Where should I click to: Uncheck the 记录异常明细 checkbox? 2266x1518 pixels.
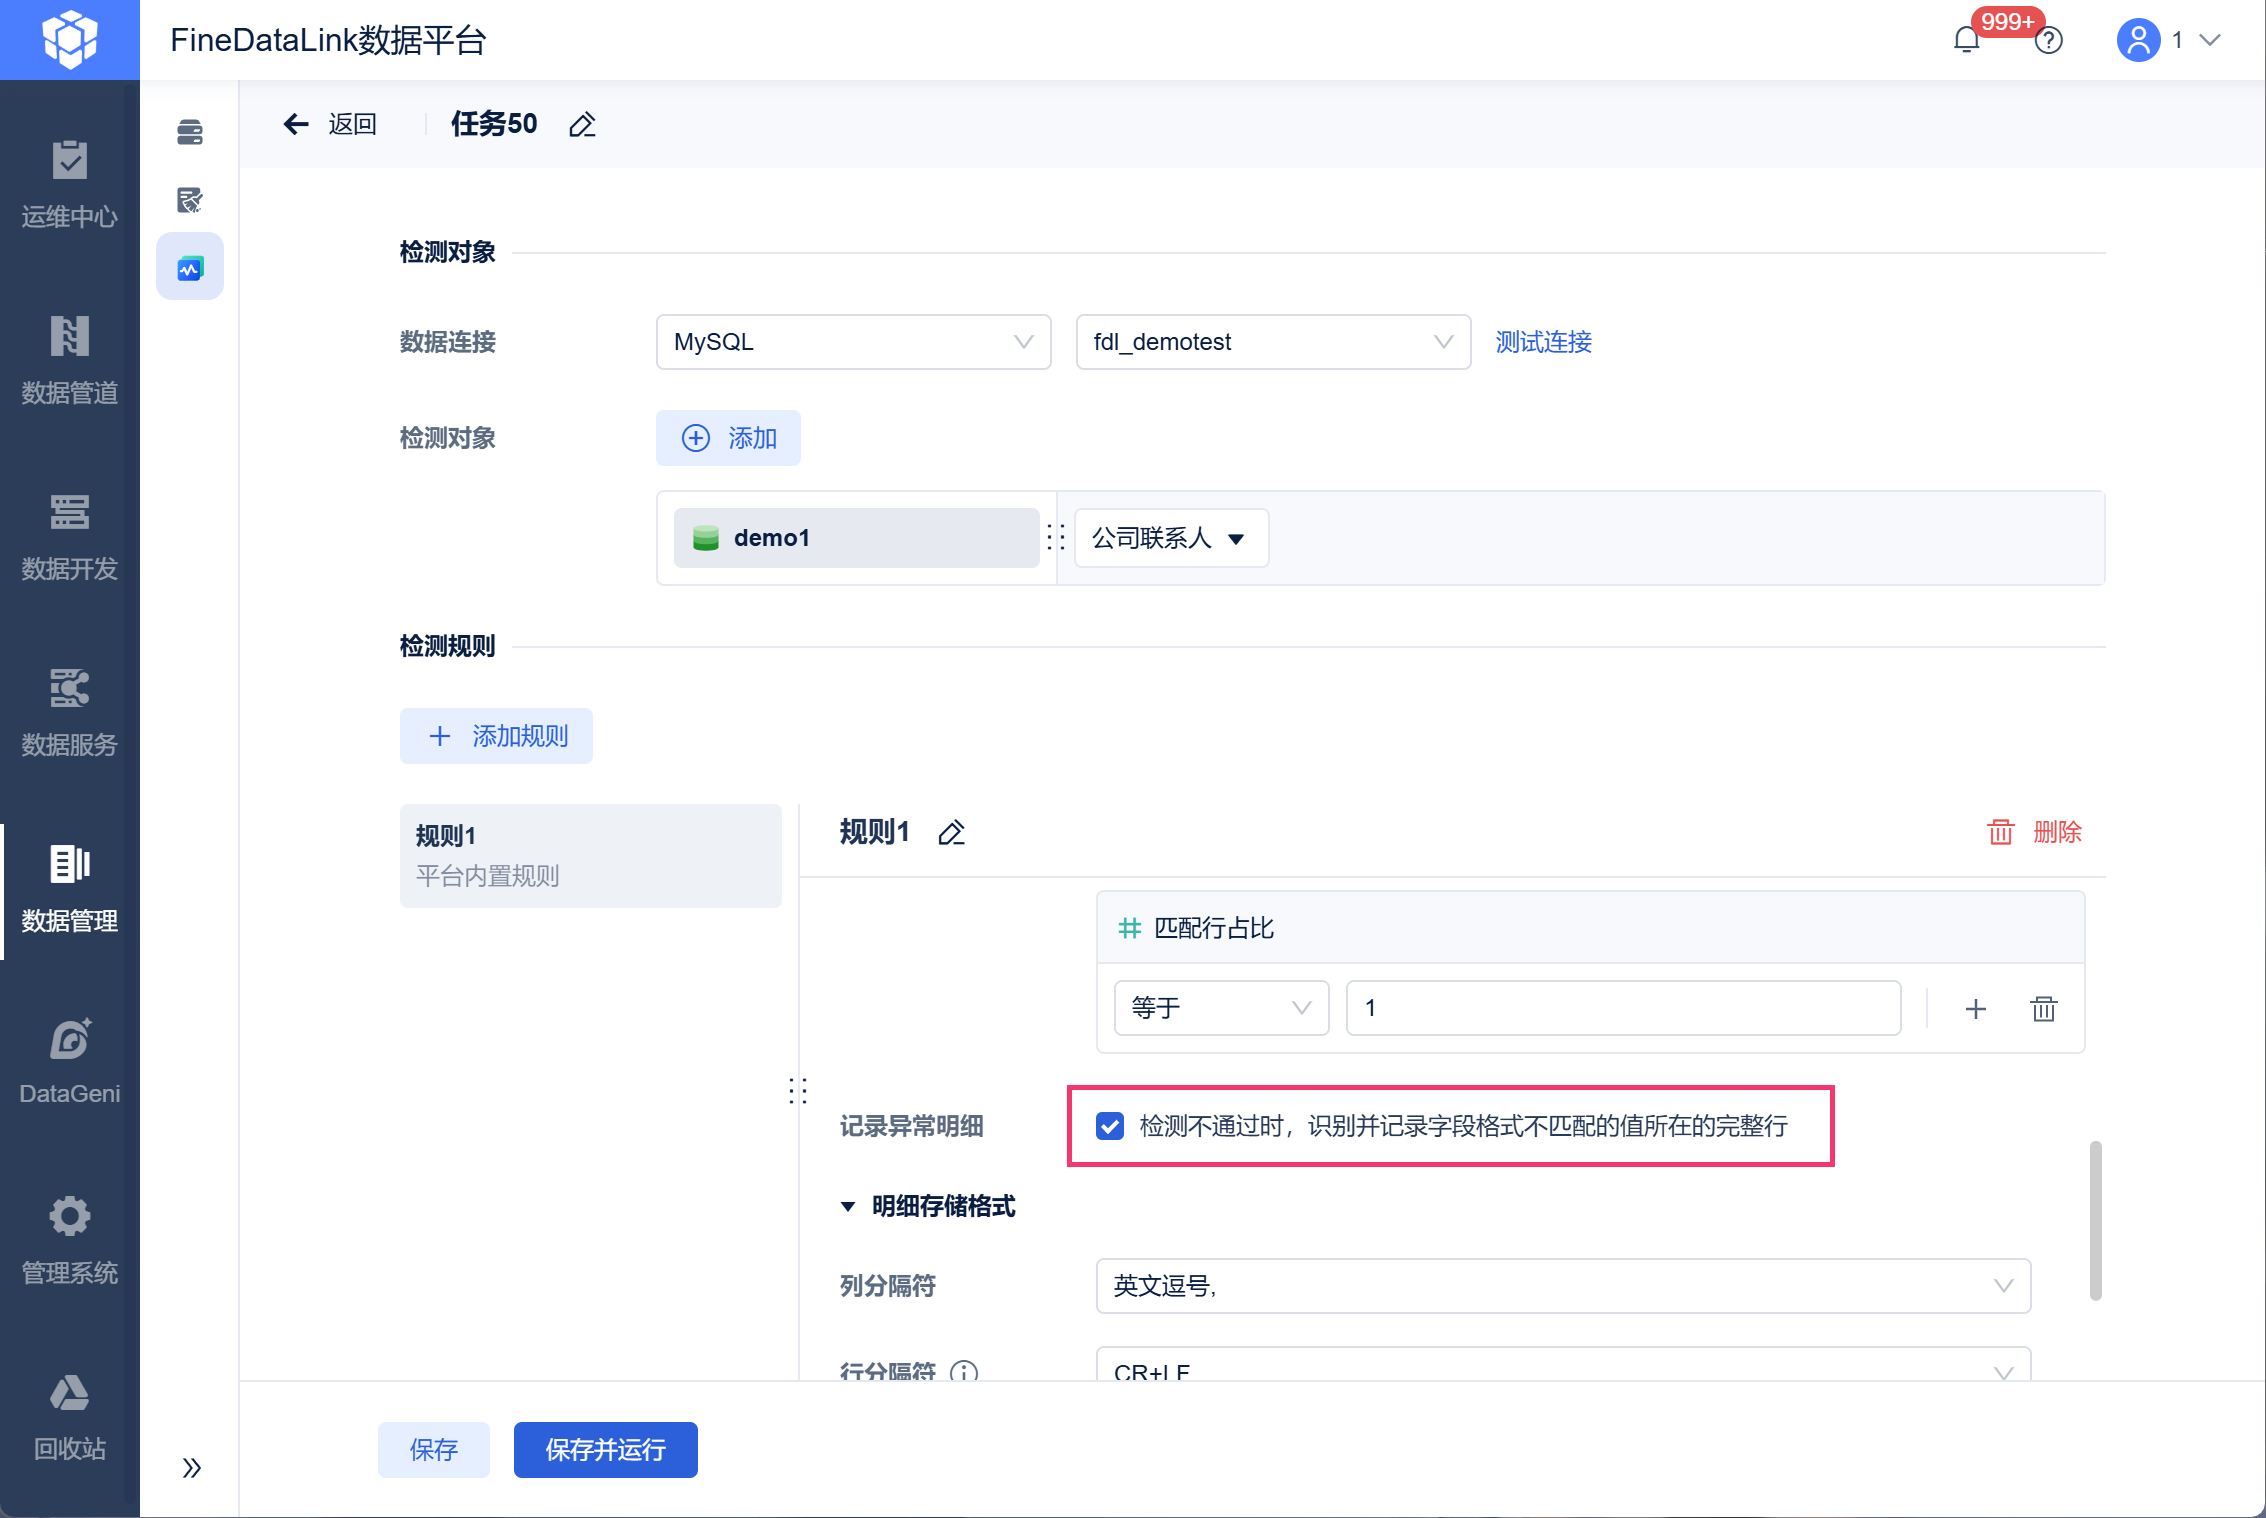1110,1126
